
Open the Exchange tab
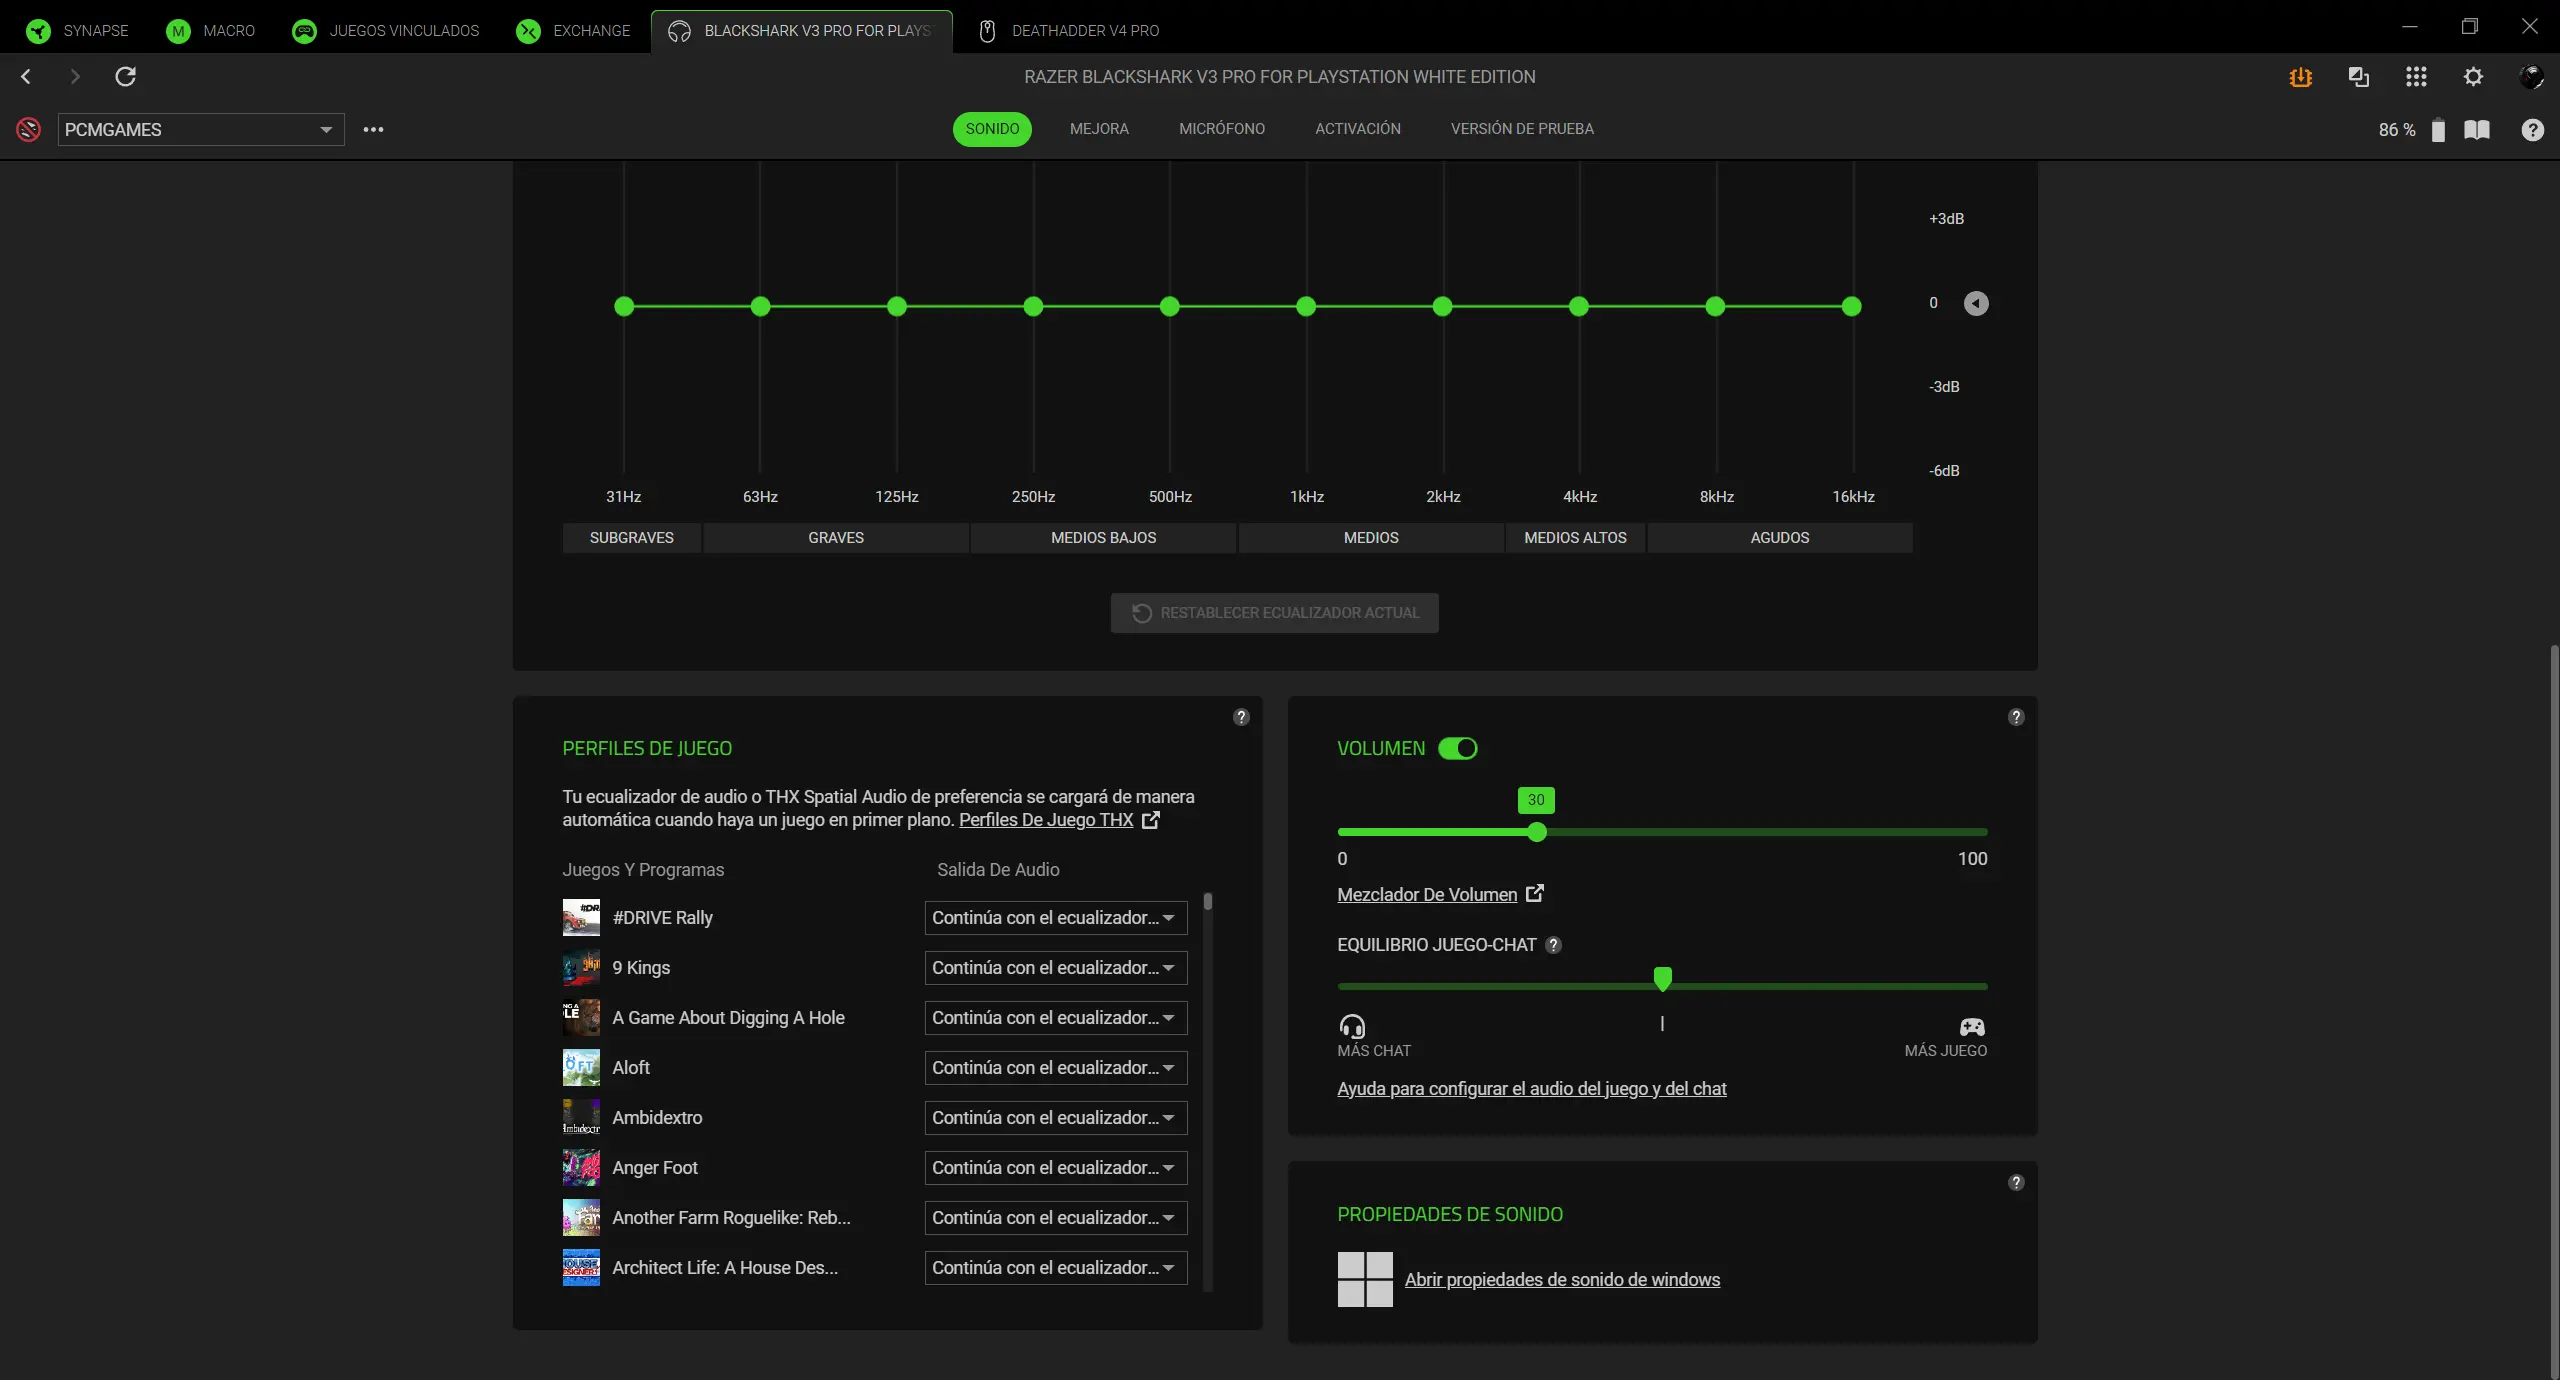coord(573,31)
